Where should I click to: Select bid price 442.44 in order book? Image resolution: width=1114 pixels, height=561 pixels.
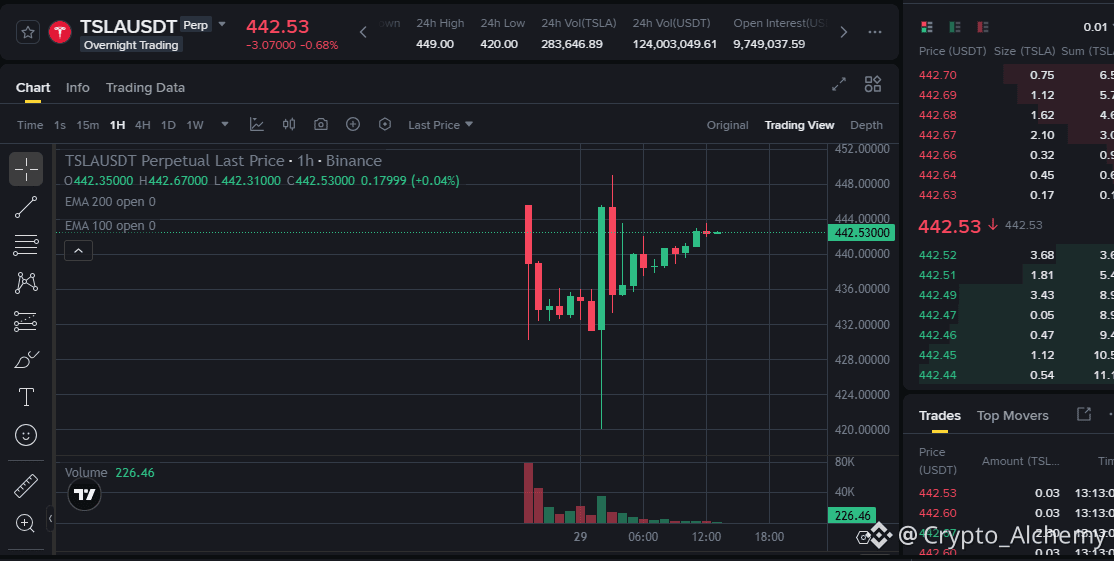938,375
